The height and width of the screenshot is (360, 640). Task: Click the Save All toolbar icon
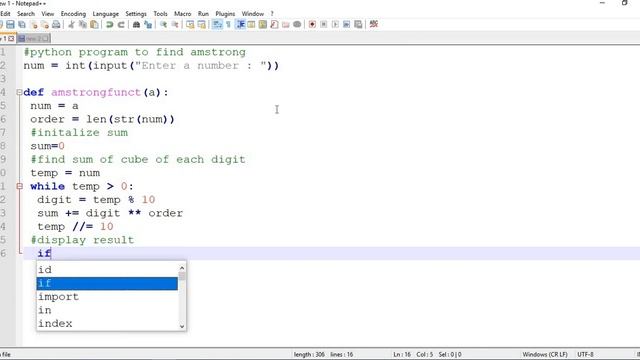click(x=22, y=24)
